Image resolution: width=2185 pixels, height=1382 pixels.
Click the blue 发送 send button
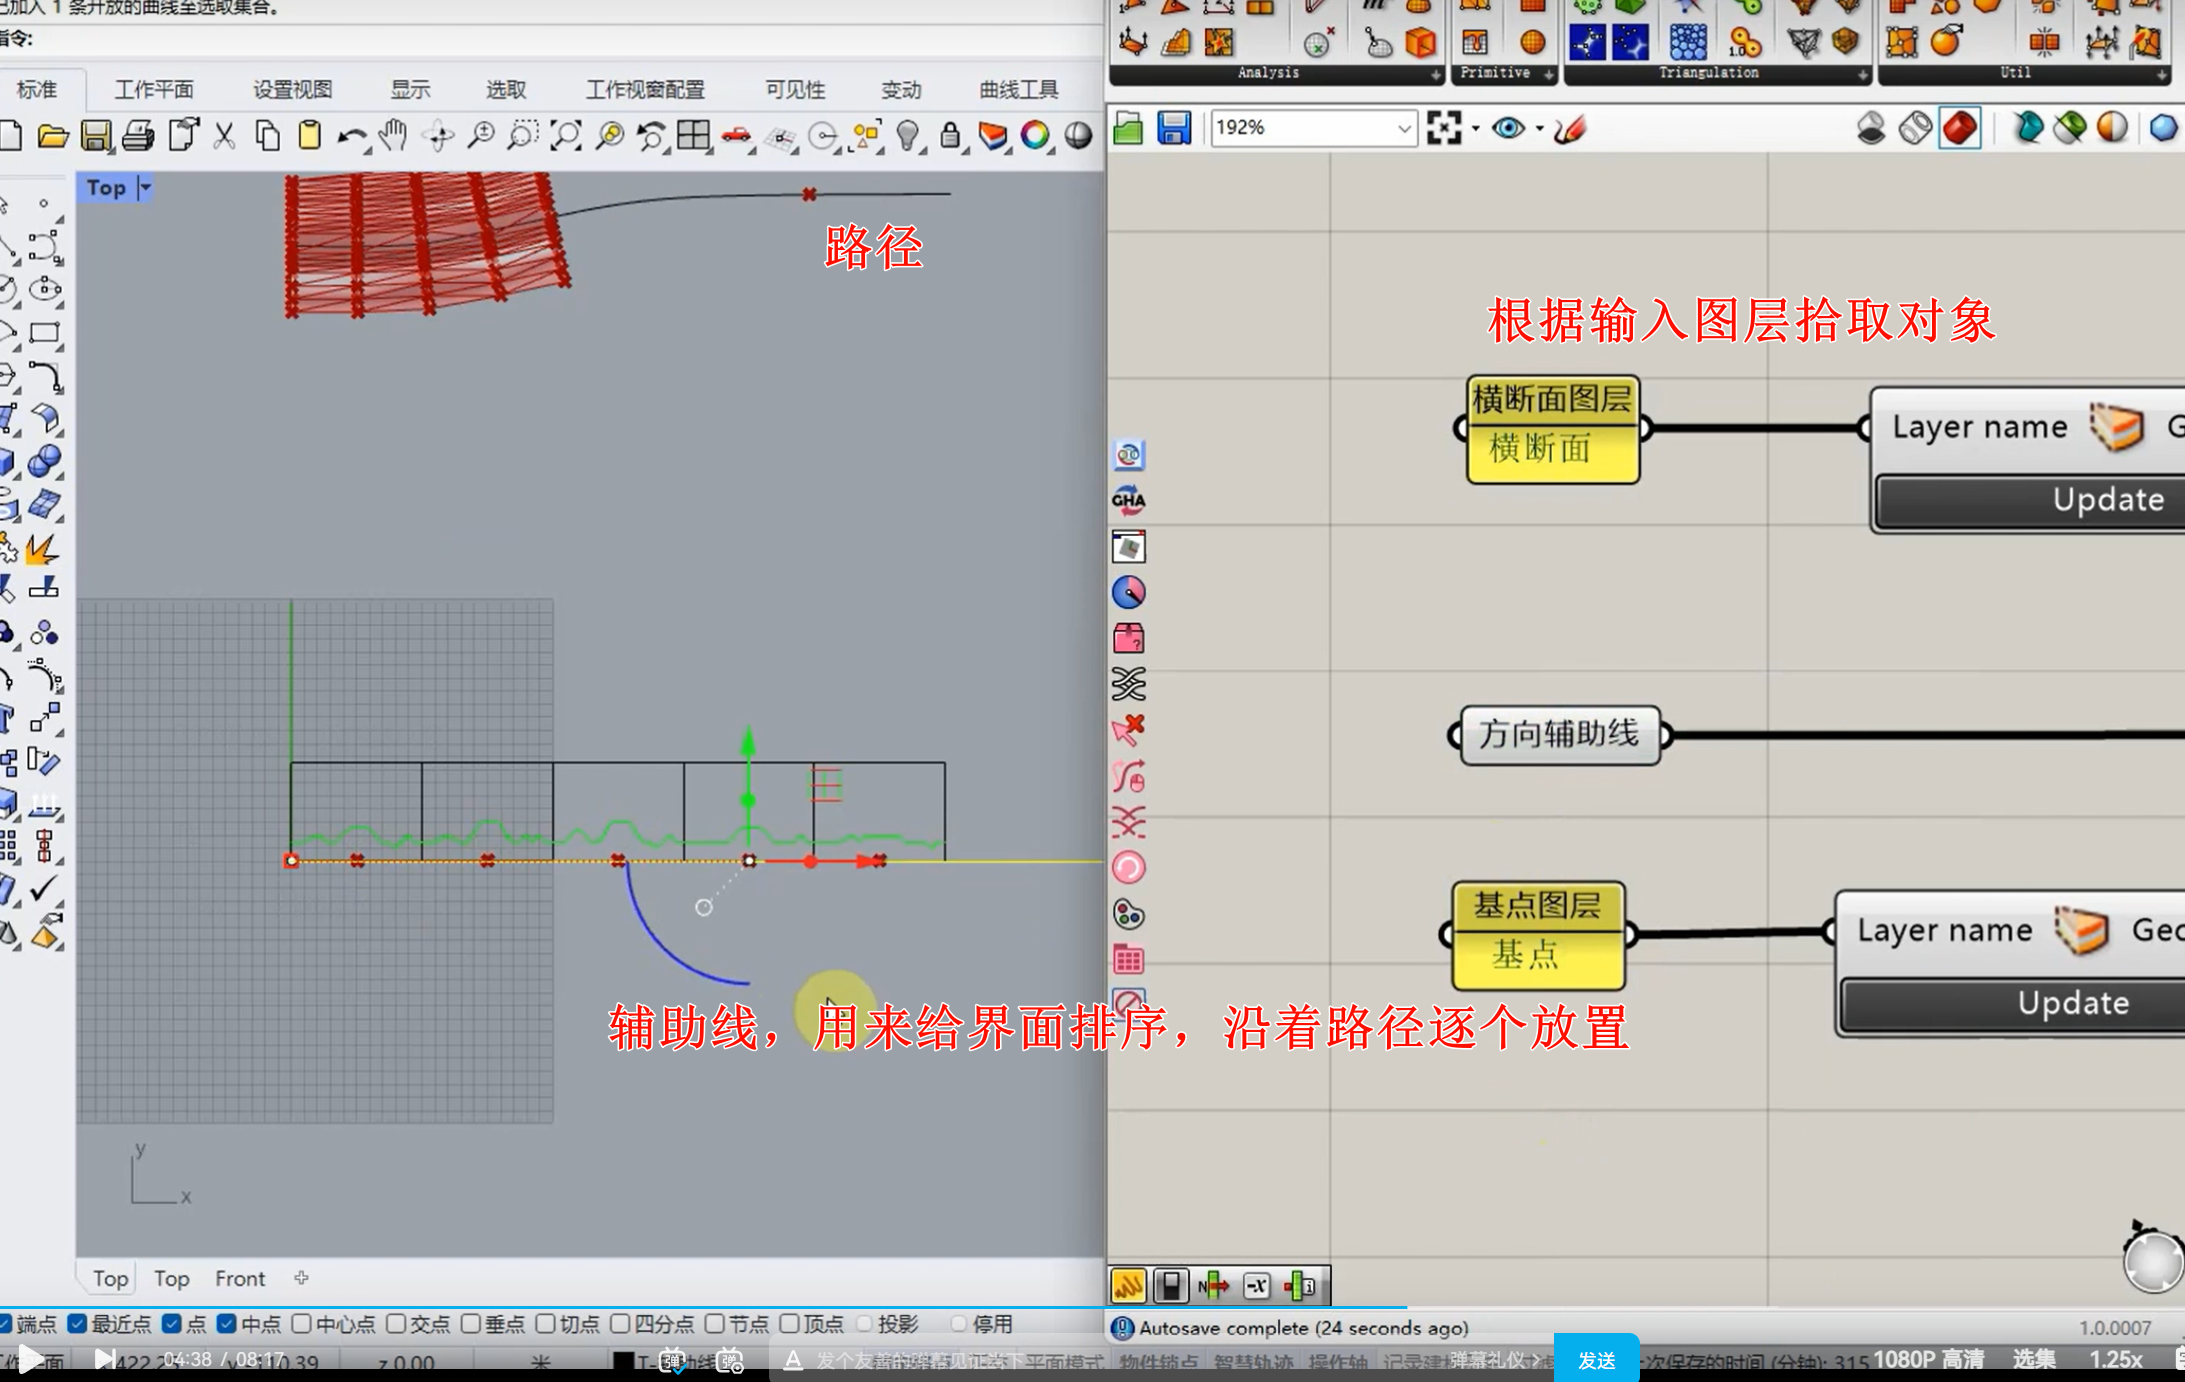coord(1596,1360)
